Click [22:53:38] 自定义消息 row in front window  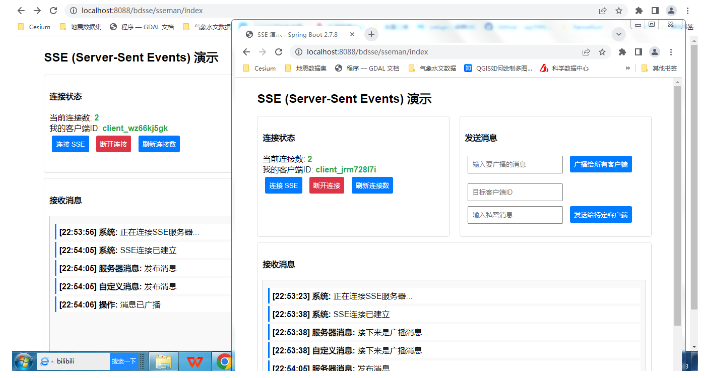[454, 351]
